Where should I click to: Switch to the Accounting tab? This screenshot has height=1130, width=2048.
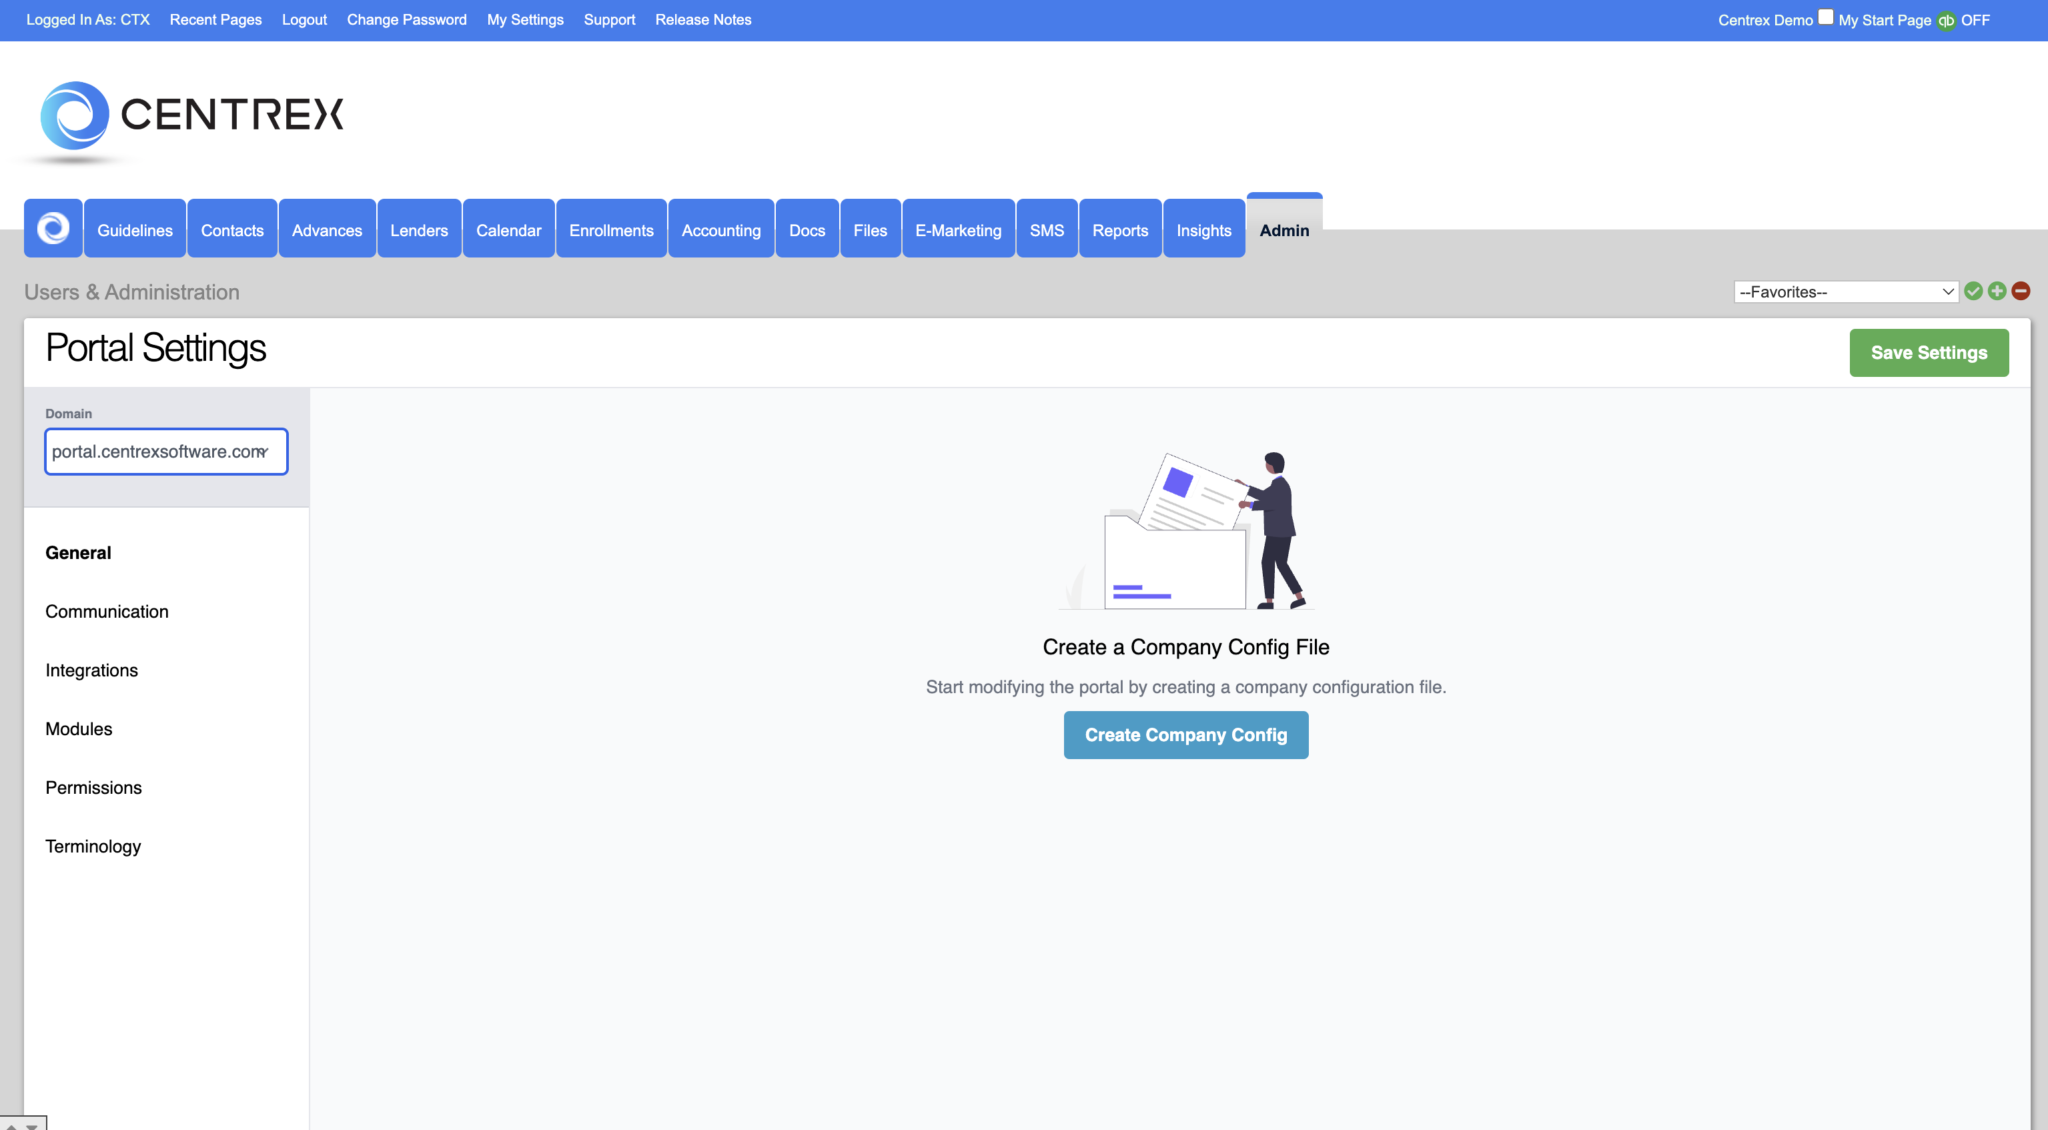pyautogui.click(x=720, y=229)
